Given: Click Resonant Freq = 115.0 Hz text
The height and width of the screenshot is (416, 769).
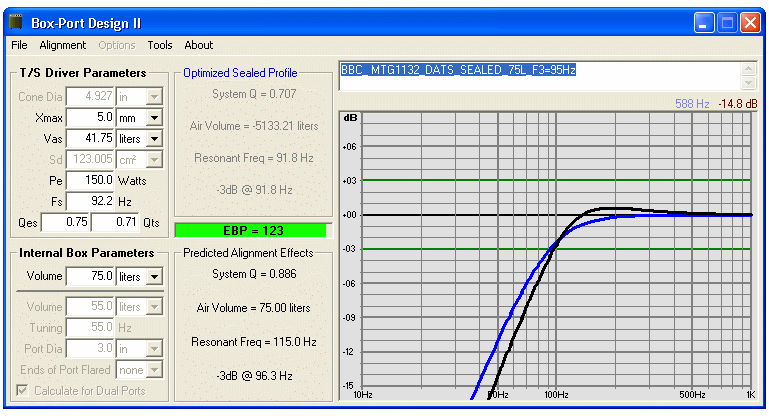Looking at the screenshot, I should tap(254, 342).
